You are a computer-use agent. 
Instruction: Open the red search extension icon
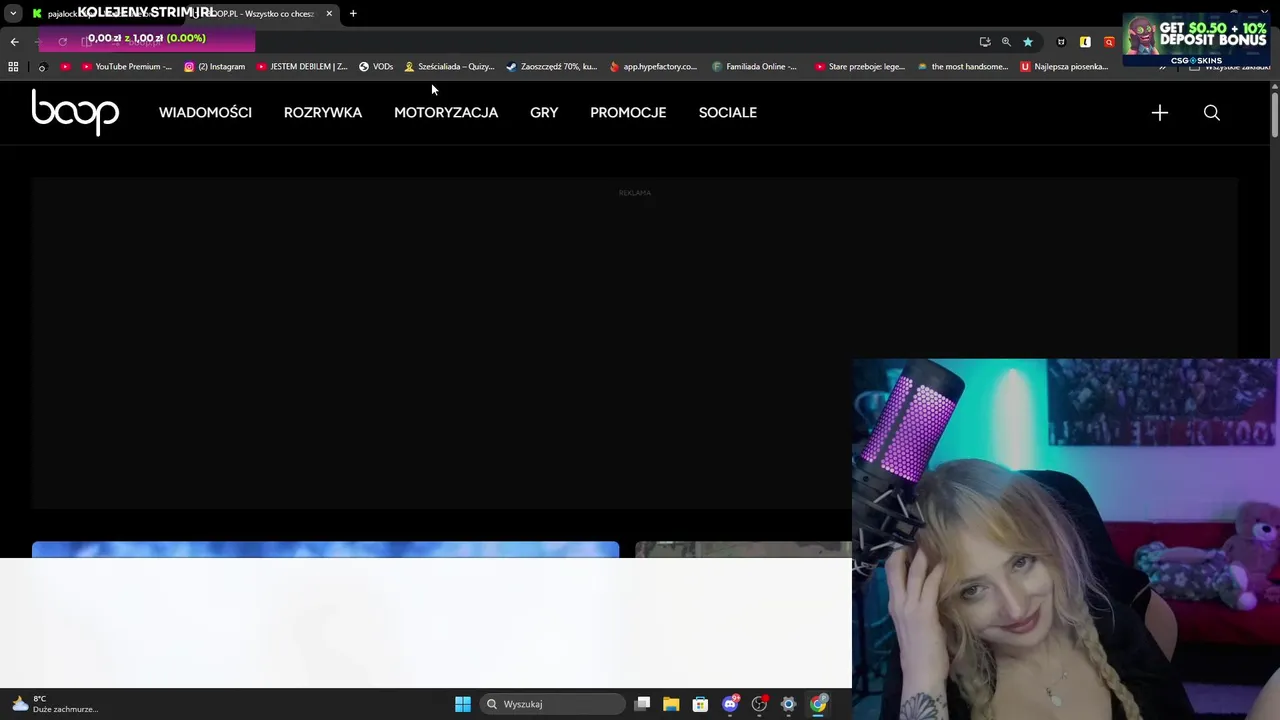(x=1109, y=42)
